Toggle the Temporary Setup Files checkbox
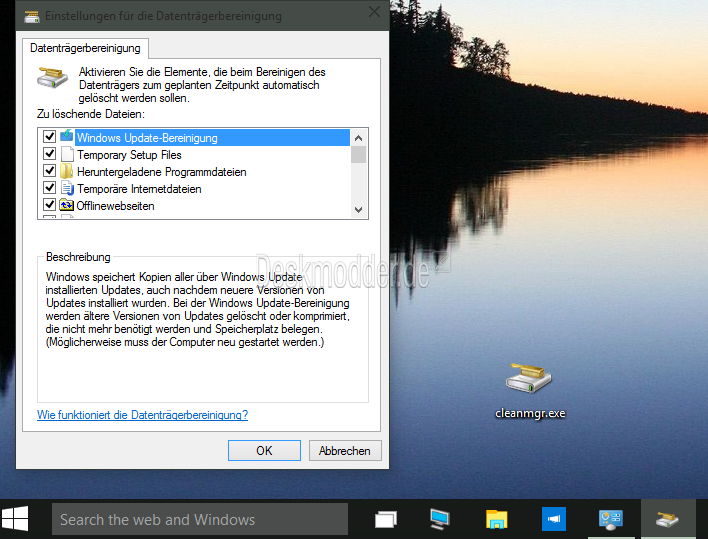 coord(49,154)
